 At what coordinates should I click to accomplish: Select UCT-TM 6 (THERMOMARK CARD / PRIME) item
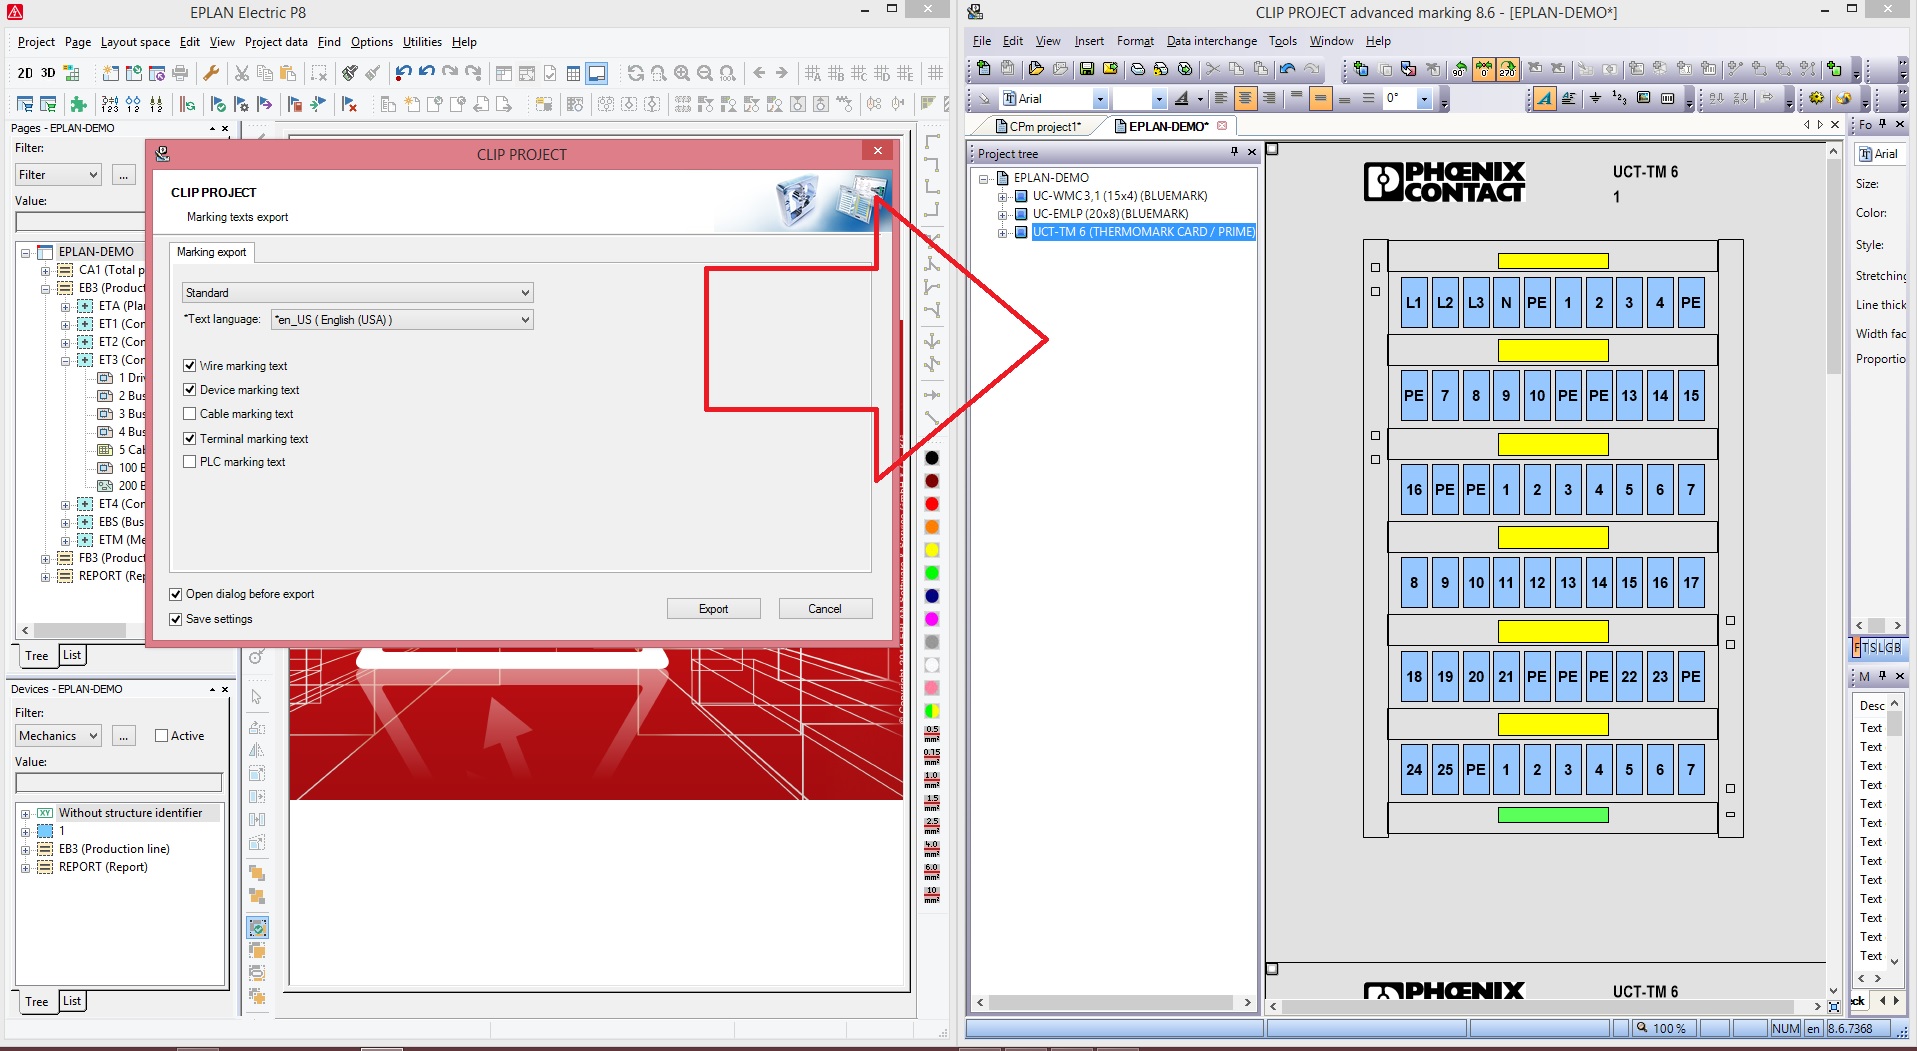click(1143, 232)
